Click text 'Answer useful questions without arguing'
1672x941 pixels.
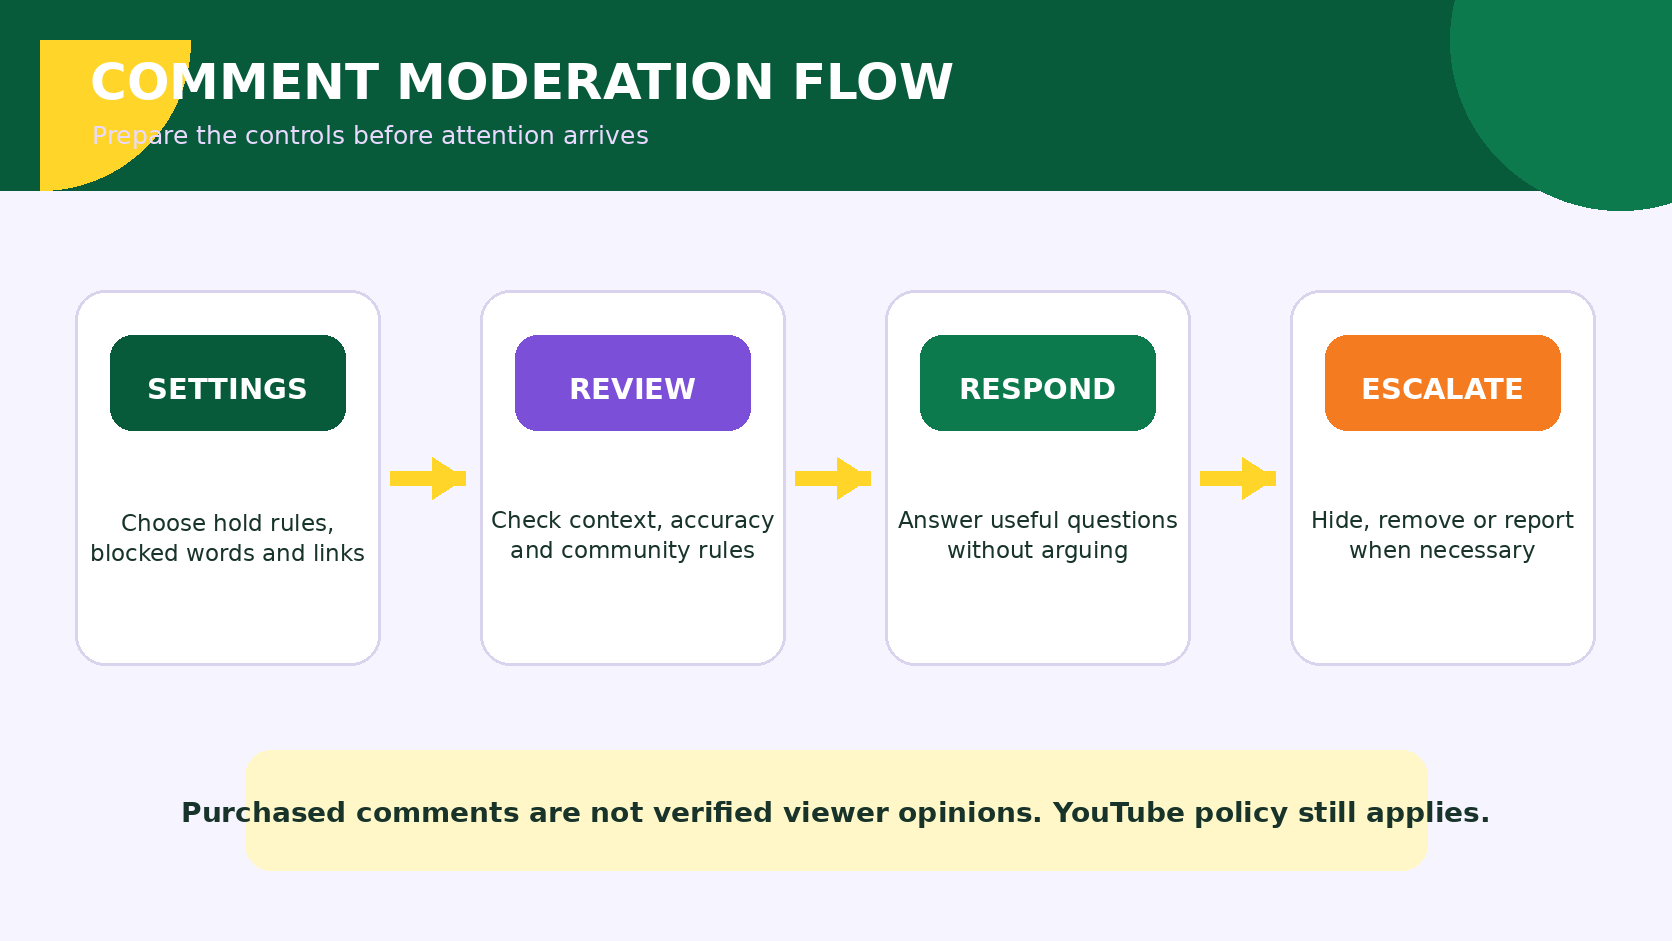click(1038, 535)
